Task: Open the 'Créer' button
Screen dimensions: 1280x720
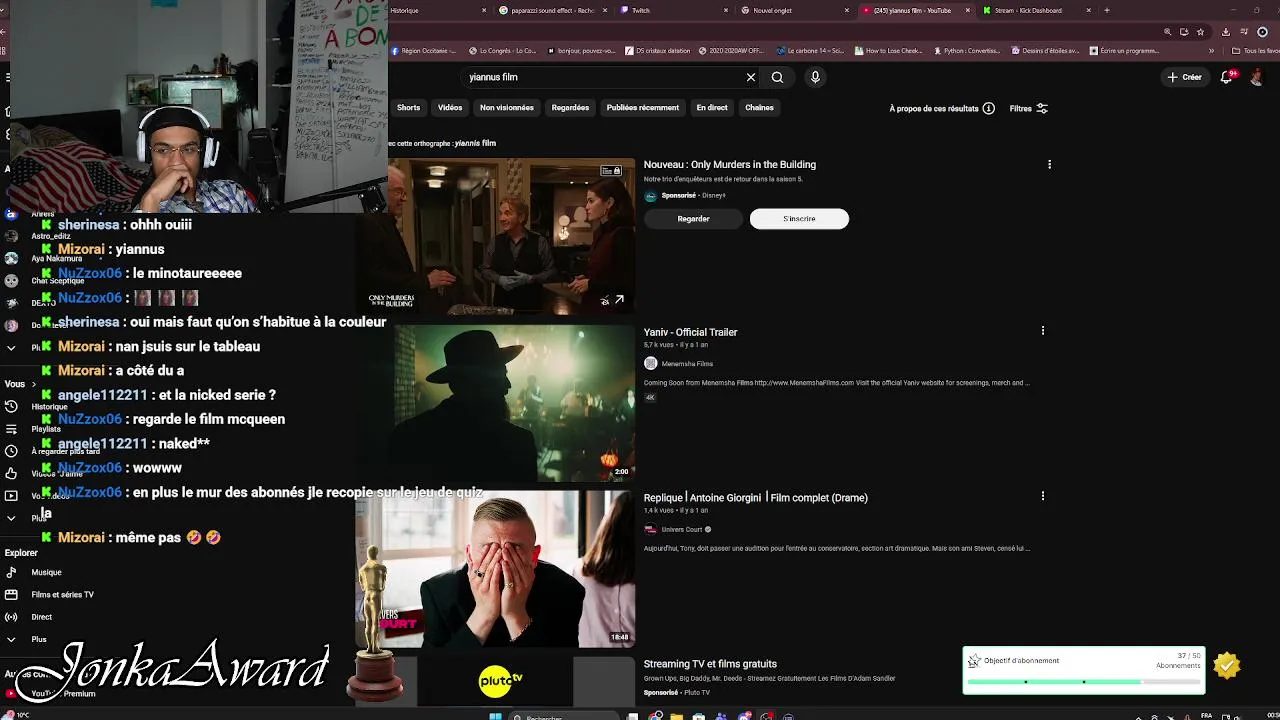Action: click(x=1184, y=77)
